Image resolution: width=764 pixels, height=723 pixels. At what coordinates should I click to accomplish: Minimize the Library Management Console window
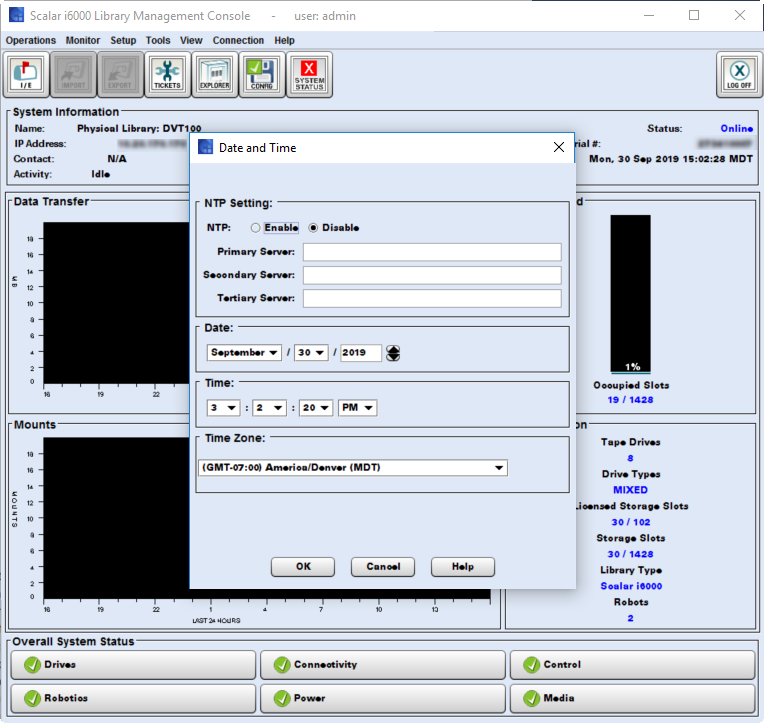coord(649,15)
